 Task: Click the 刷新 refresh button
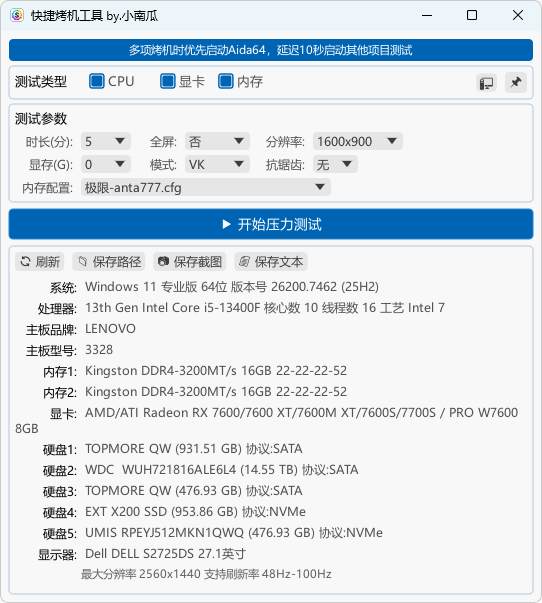click(x=40, y=262)
